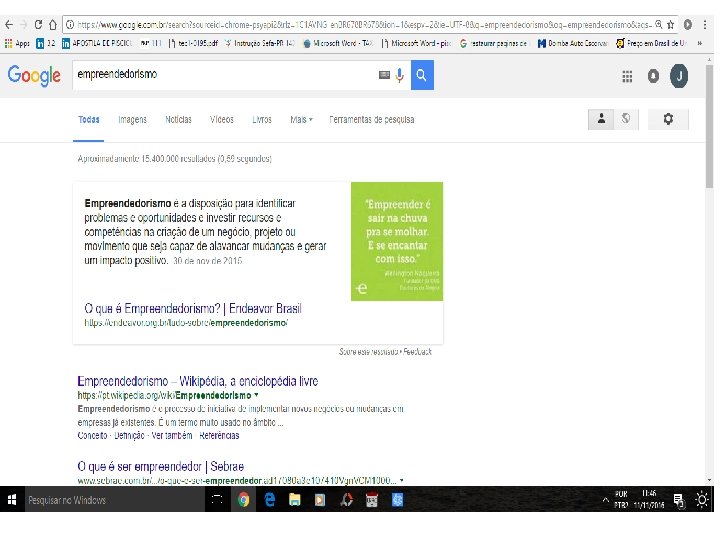Select the Todas search tab
720x540 pixels.
[89, 120]
